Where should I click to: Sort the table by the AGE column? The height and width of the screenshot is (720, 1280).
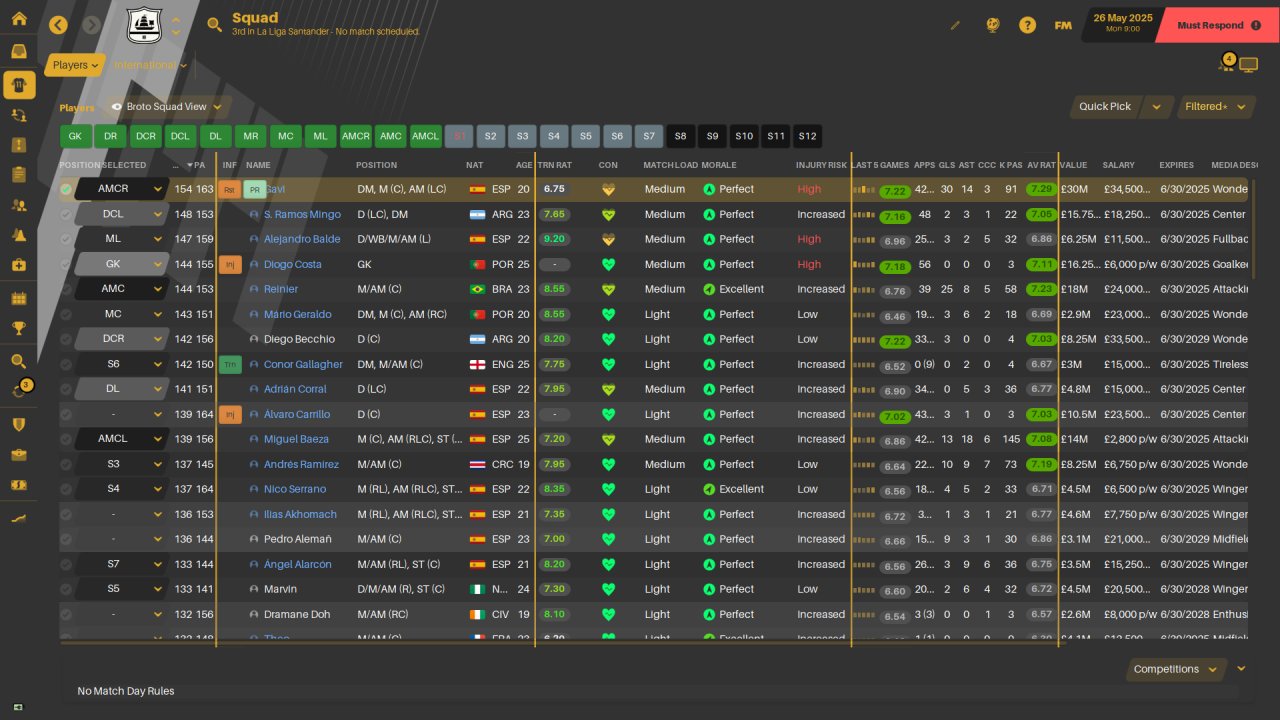pos(524,165)
